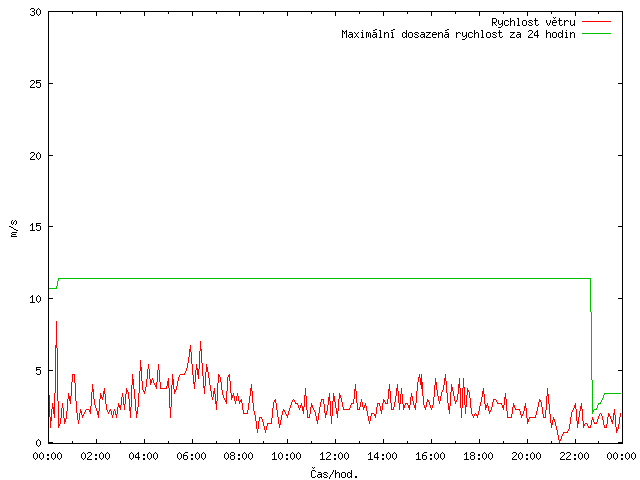This screenshot has width=640, height=480.
Task: Click the y-axis value 20
Action: coord(36,156)
